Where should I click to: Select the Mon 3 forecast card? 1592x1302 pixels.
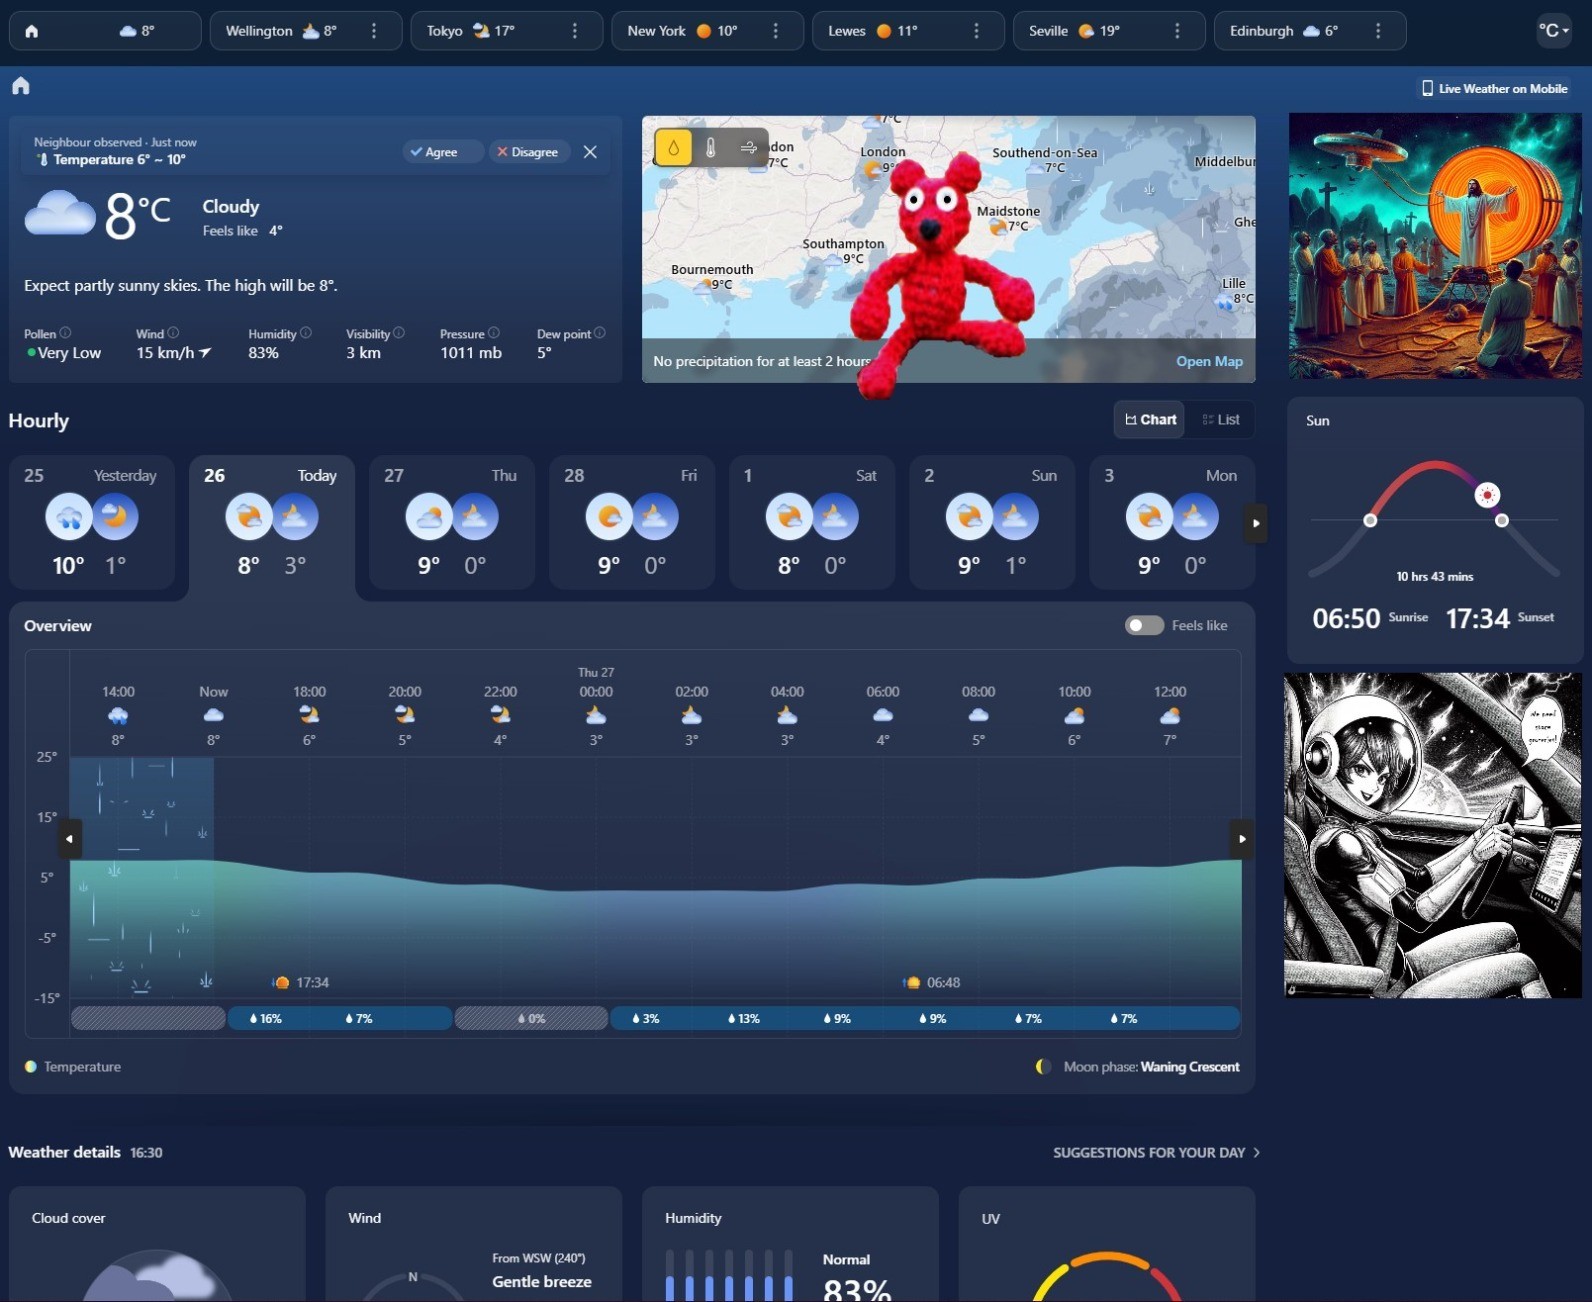1171,522
